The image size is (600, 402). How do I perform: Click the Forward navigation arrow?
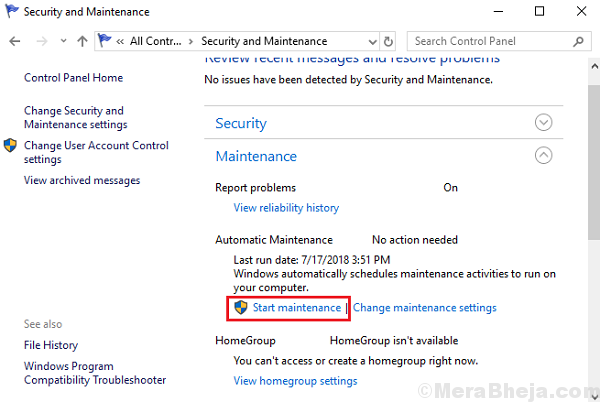point(42,41)
